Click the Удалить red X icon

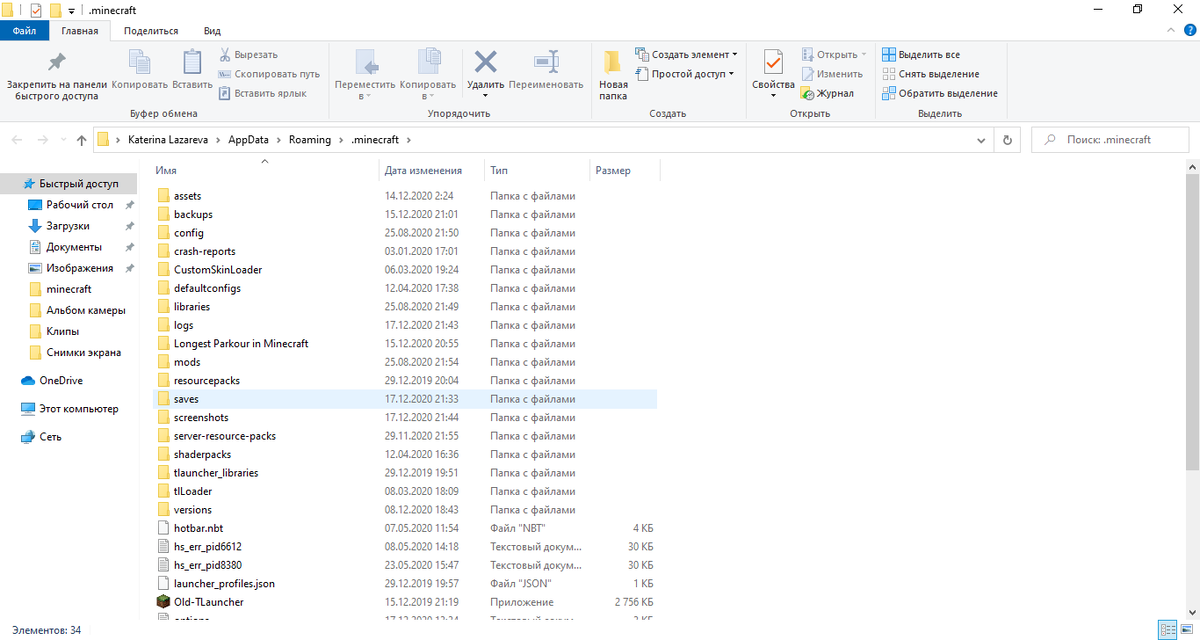tap(485, 62)
